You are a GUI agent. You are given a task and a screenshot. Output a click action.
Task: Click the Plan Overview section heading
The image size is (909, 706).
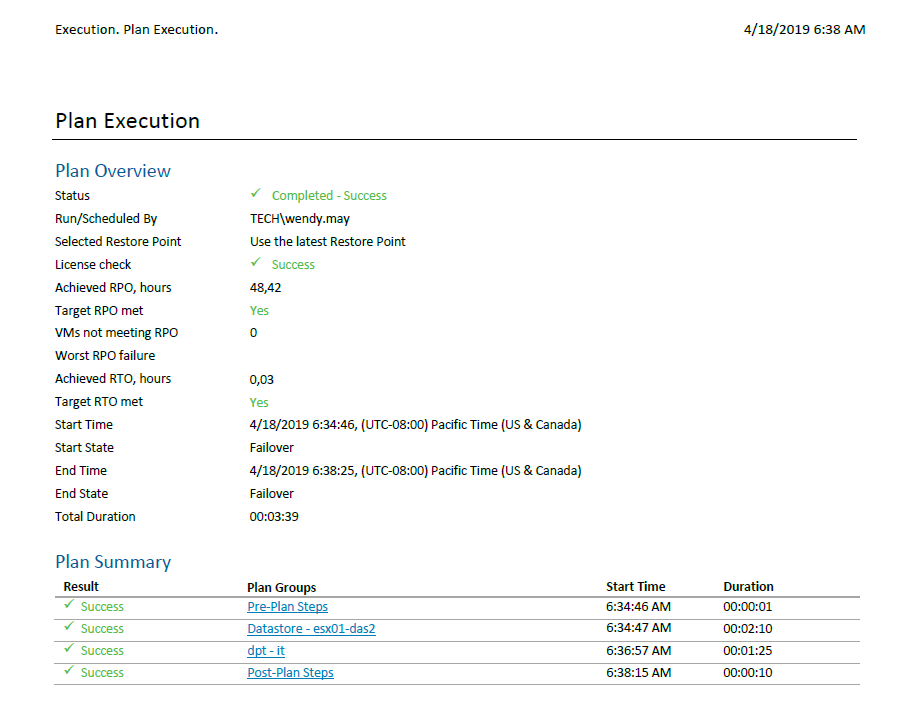(113, 171)
